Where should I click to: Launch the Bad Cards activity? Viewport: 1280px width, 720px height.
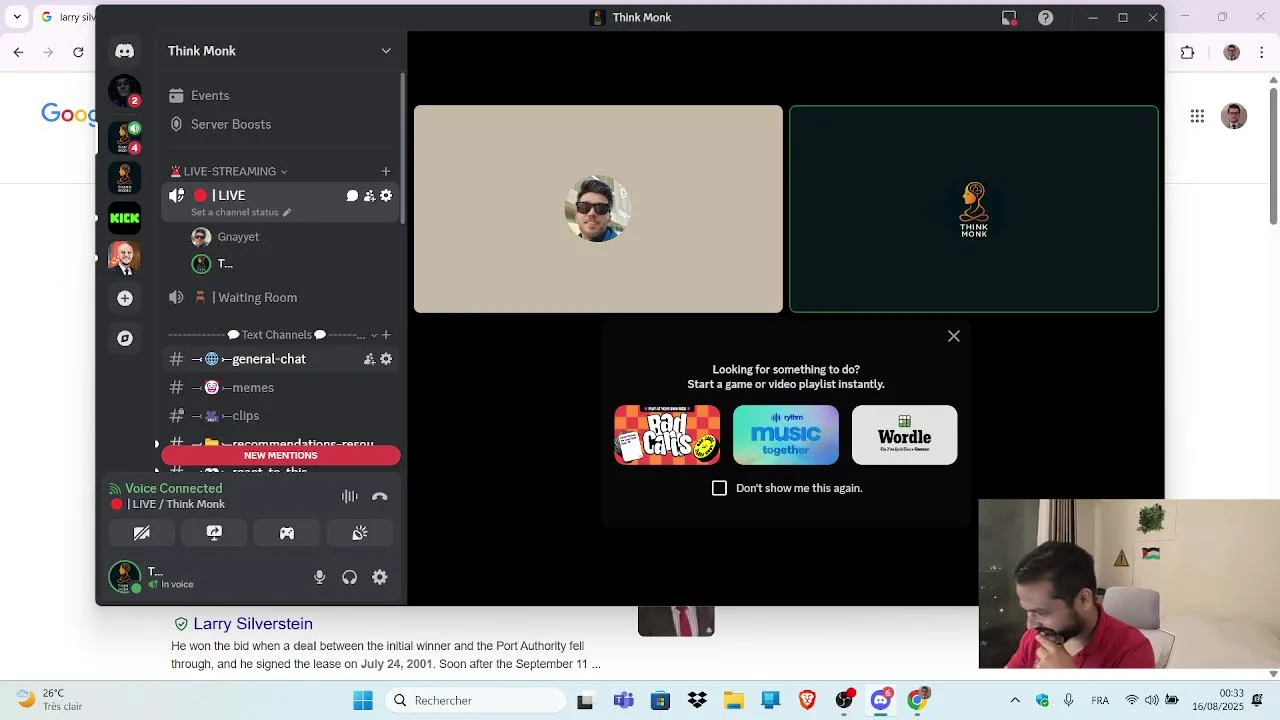click(x=667, y=435)
